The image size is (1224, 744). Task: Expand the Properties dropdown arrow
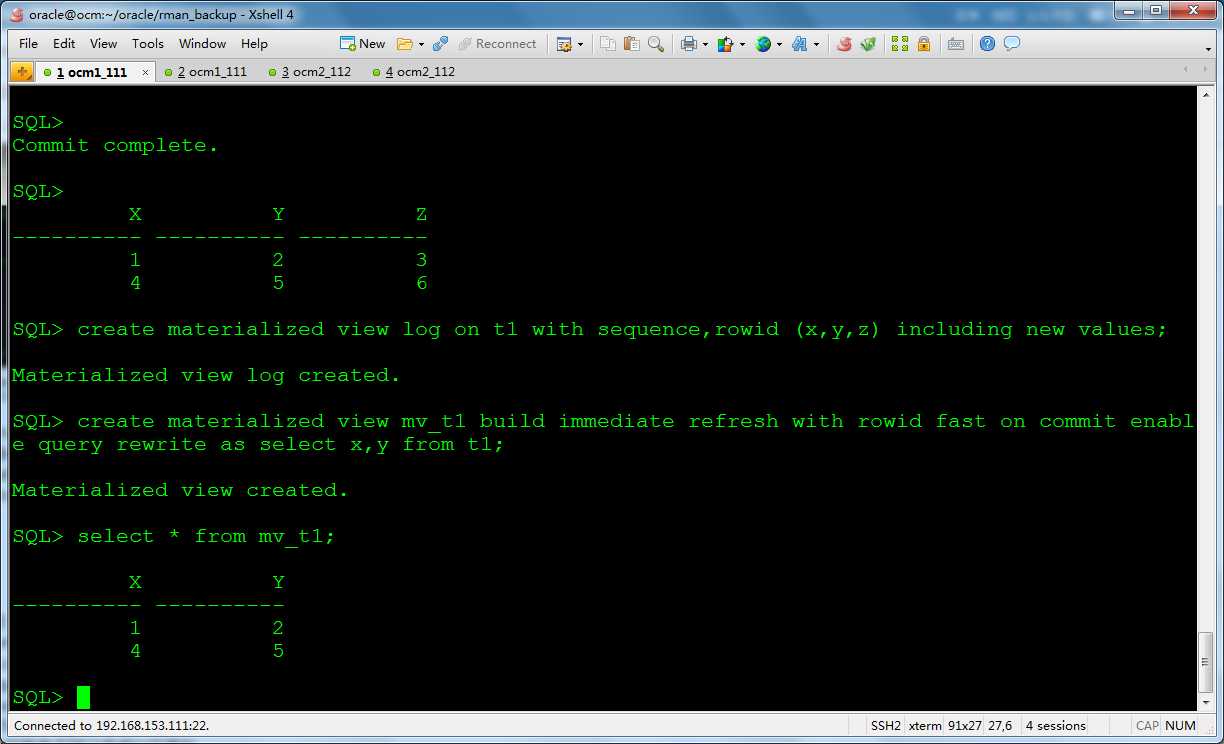(x=580, y=44)
